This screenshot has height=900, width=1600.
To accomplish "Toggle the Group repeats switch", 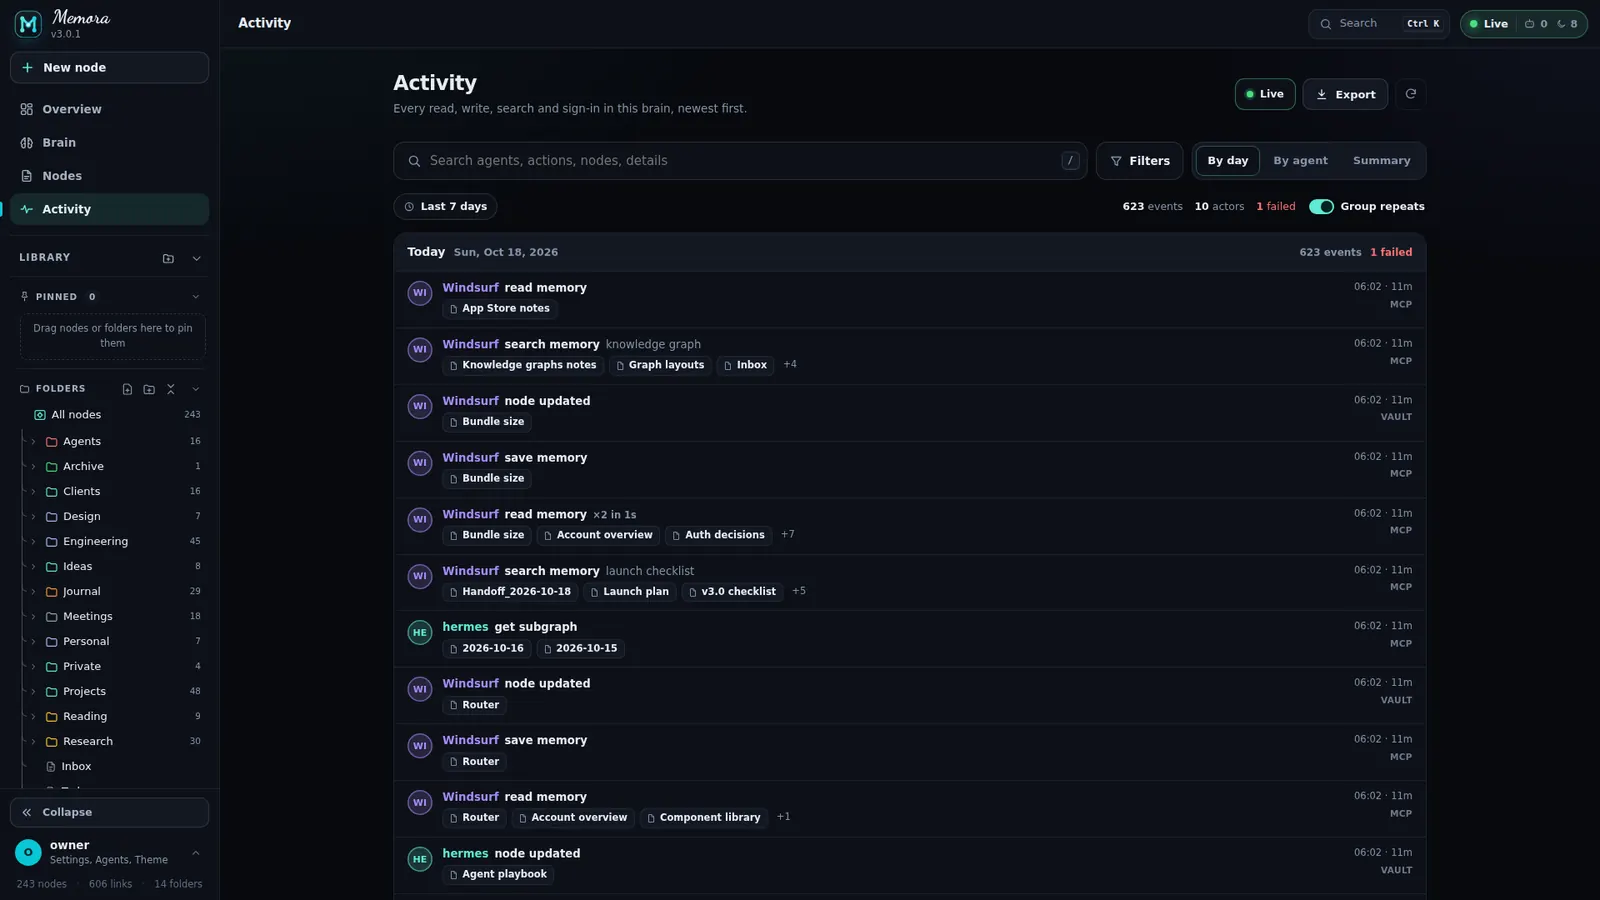I will (1321, 207).
